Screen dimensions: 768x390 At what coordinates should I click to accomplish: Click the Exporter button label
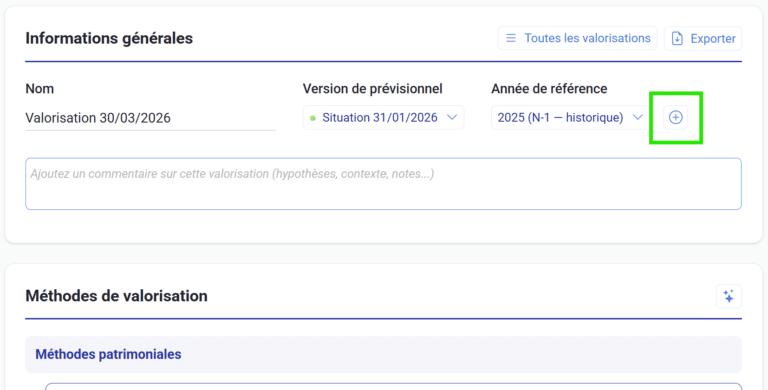click(x=713, y=39)
